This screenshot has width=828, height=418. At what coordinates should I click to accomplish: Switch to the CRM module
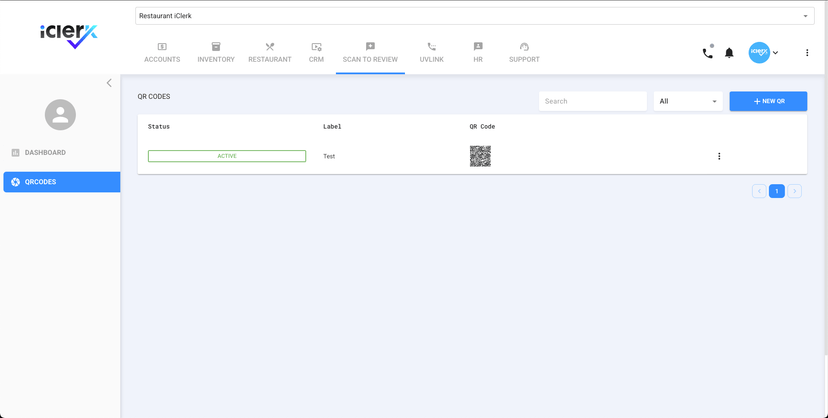pos(316,53)
